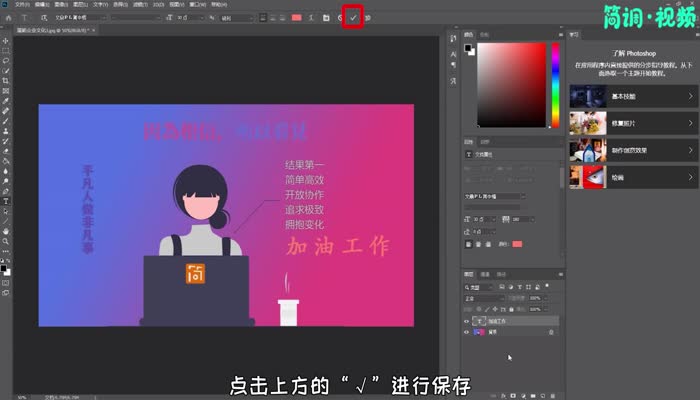Select the Horizontal Type tool in toolbar

(7, 201)
